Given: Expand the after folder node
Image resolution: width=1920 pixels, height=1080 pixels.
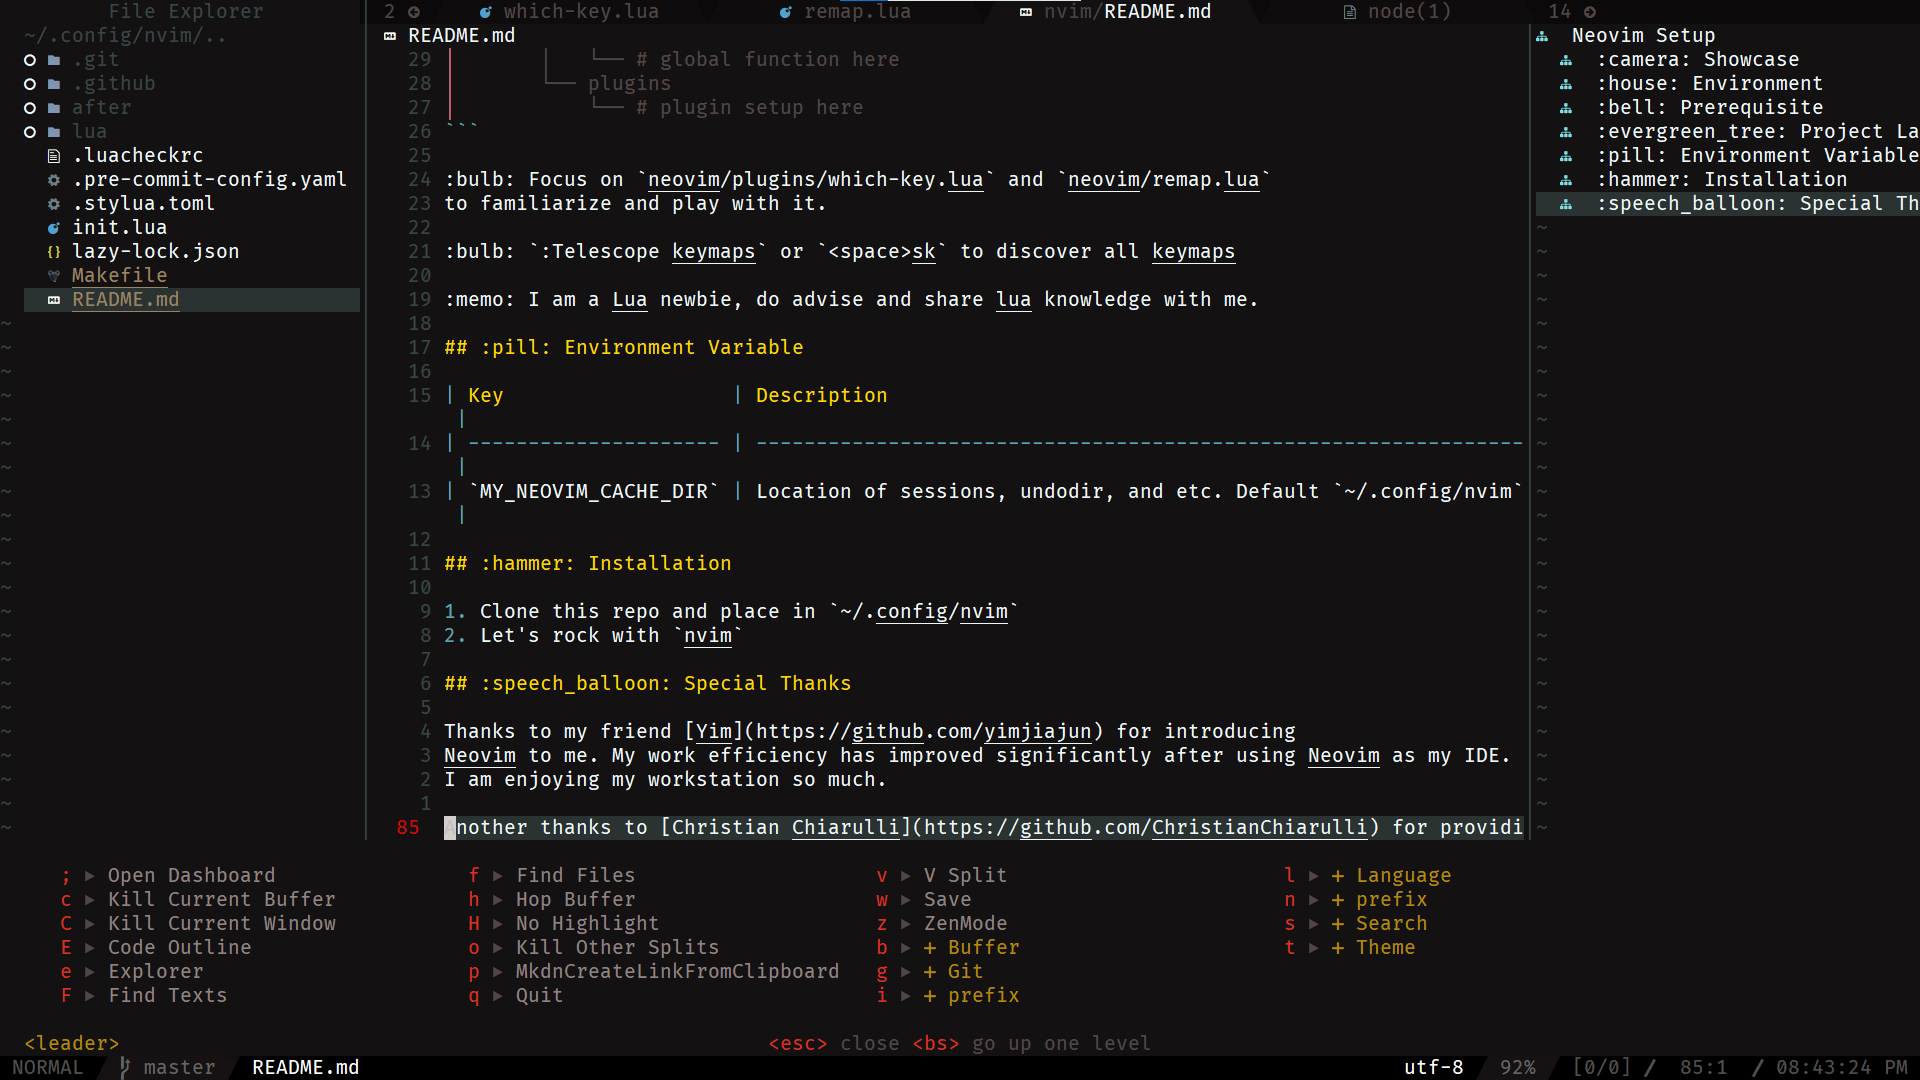Looking at the screenshot, I should pyautogui.click(x=30, y=108).
